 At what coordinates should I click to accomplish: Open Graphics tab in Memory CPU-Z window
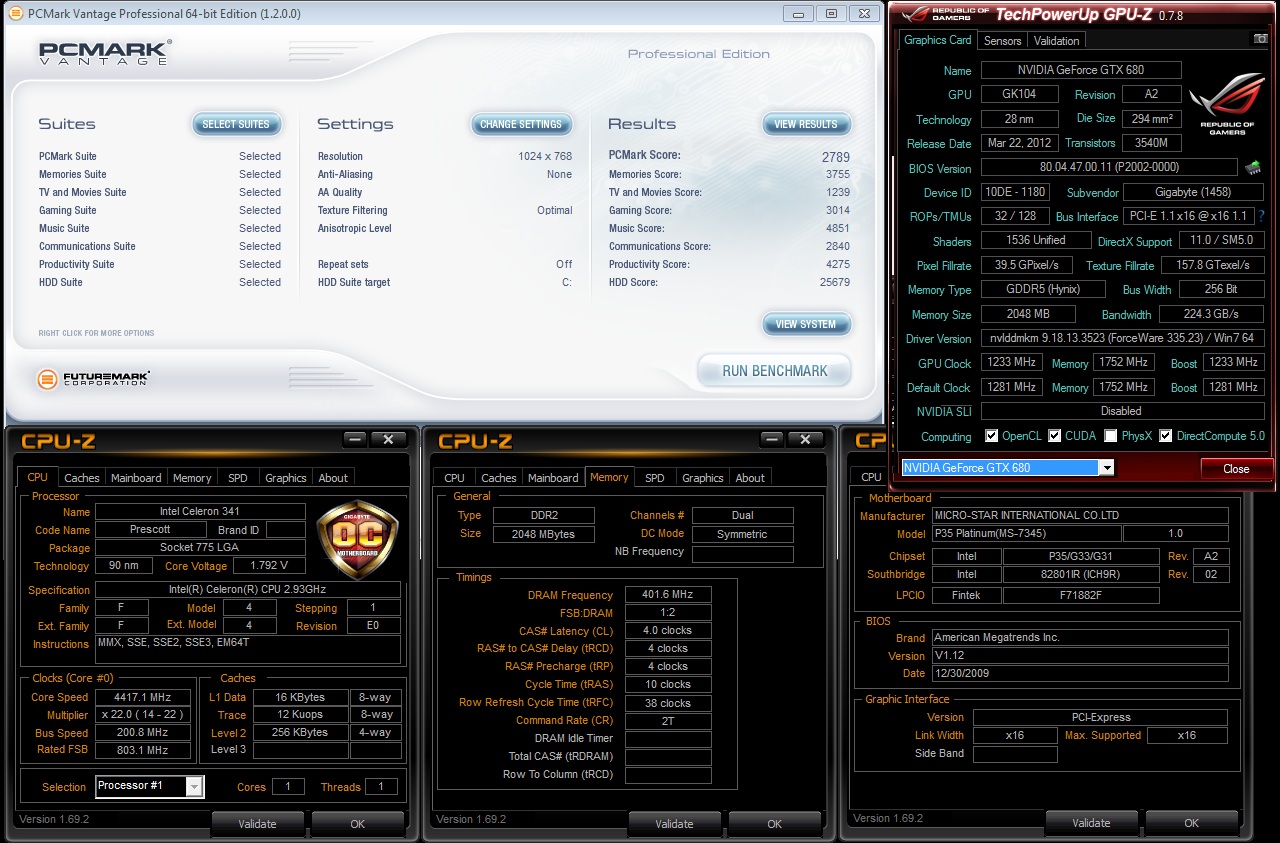702,478
